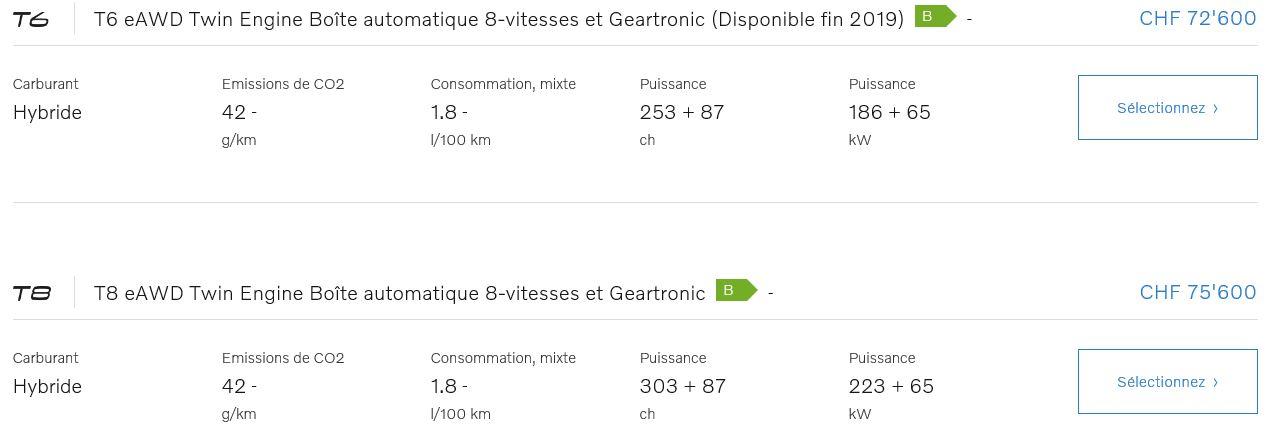1282x432 pixels.
Task: Select the T8 engine with Sélectionnez button
Action: (1167, 381)
